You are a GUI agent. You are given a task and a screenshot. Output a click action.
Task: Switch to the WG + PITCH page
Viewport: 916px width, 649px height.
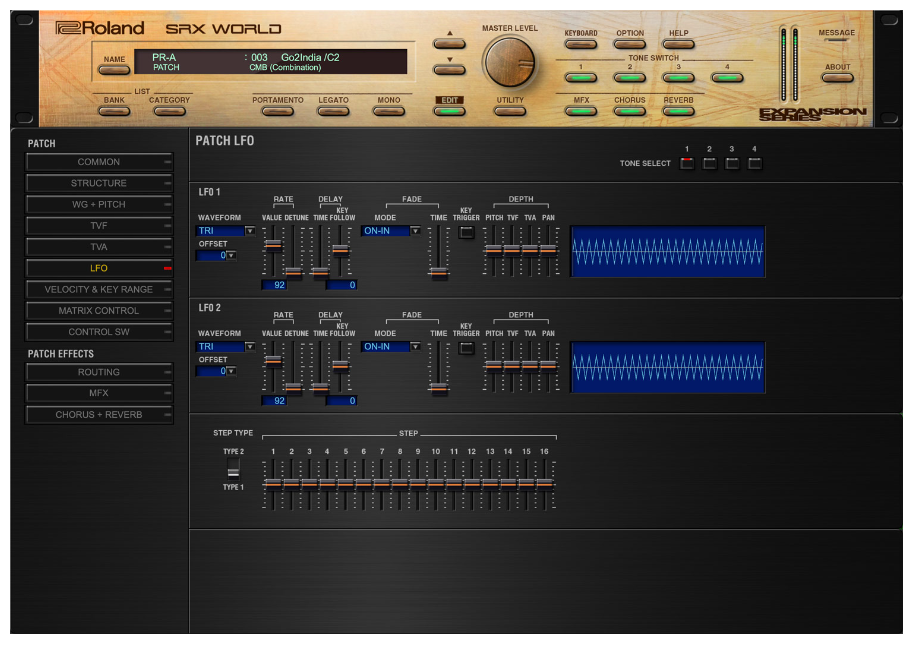click(x=99, y=204)
